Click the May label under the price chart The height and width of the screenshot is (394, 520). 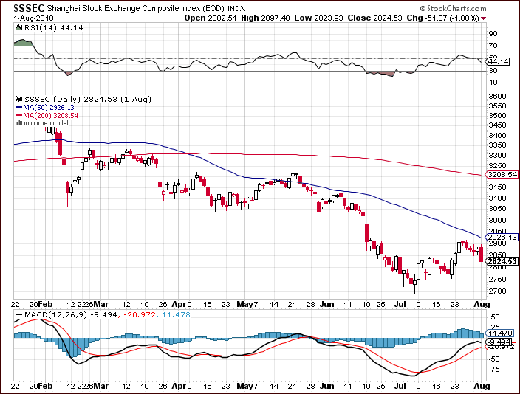pyautogui.click(x=245, y=304)
